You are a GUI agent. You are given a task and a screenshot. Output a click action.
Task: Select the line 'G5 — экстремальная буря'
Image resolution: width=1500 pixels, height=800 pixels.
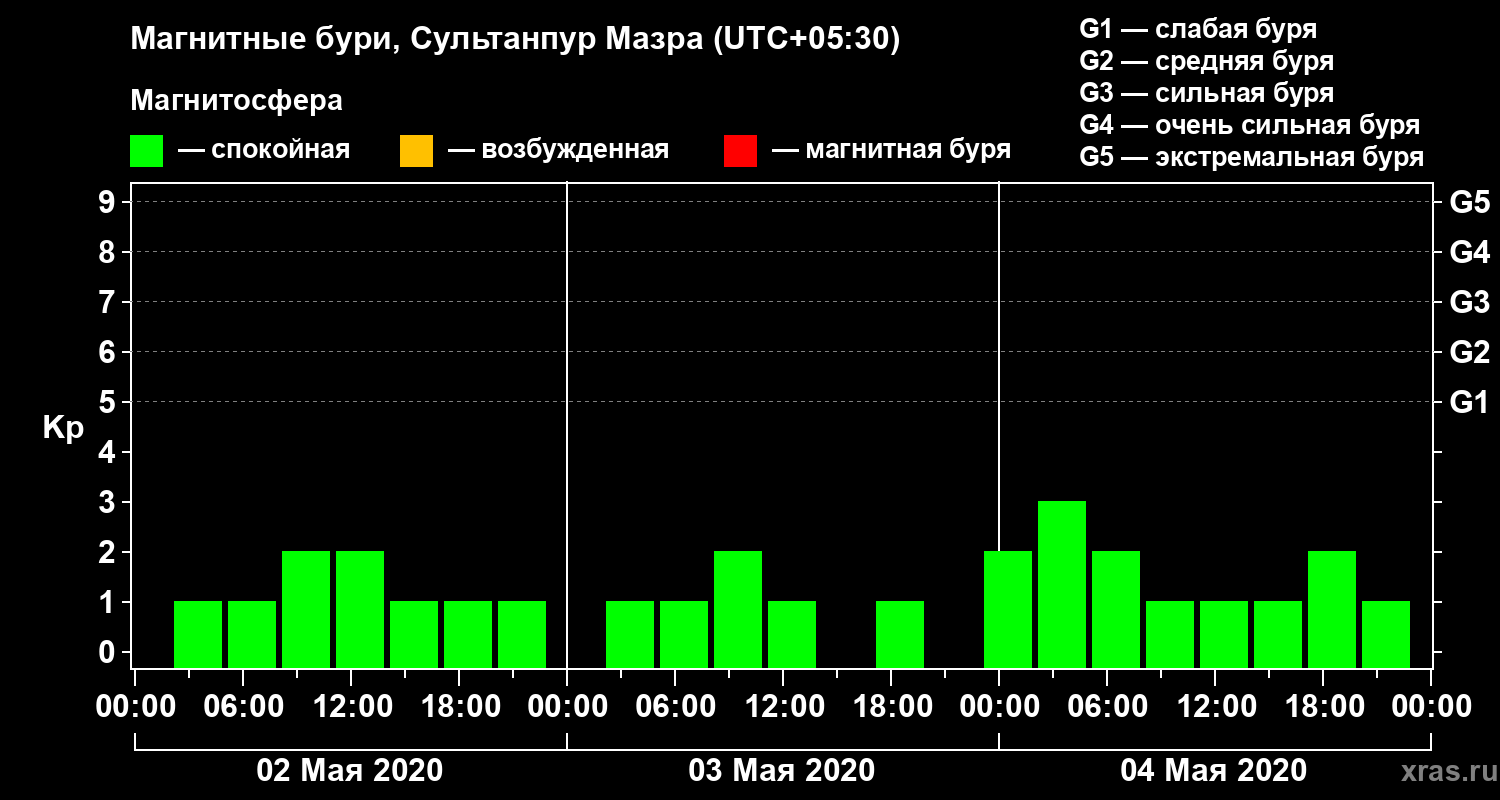(1252, 158)
